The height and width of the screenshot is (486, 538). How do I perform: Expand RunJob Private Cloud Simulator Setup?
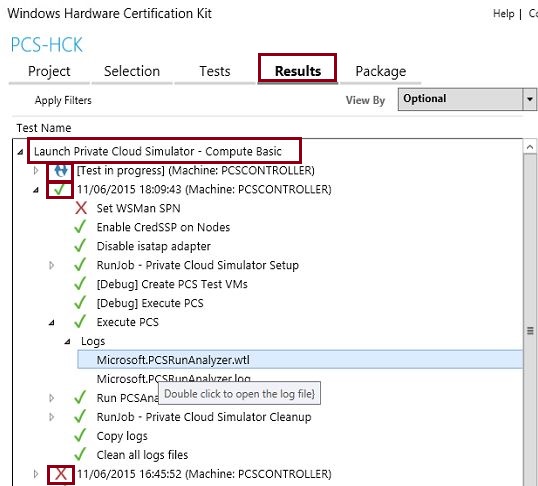pos(51,265)
